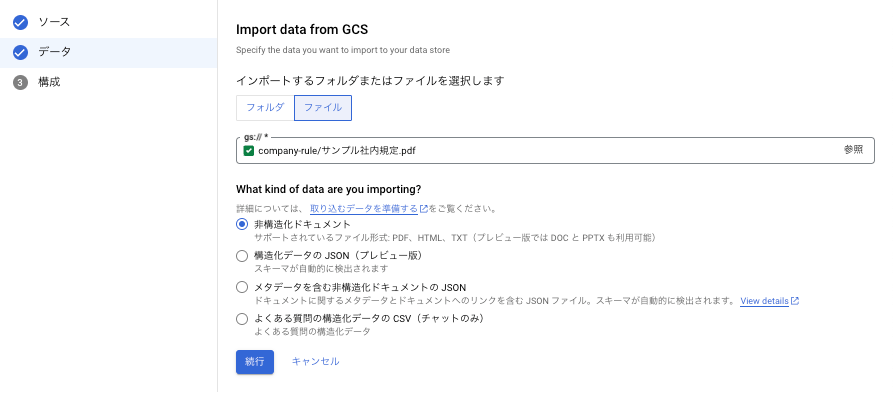This screenshot has height=398, width=893.
Task: Click external link icon beside View details
Action: [x=795, y=301]
